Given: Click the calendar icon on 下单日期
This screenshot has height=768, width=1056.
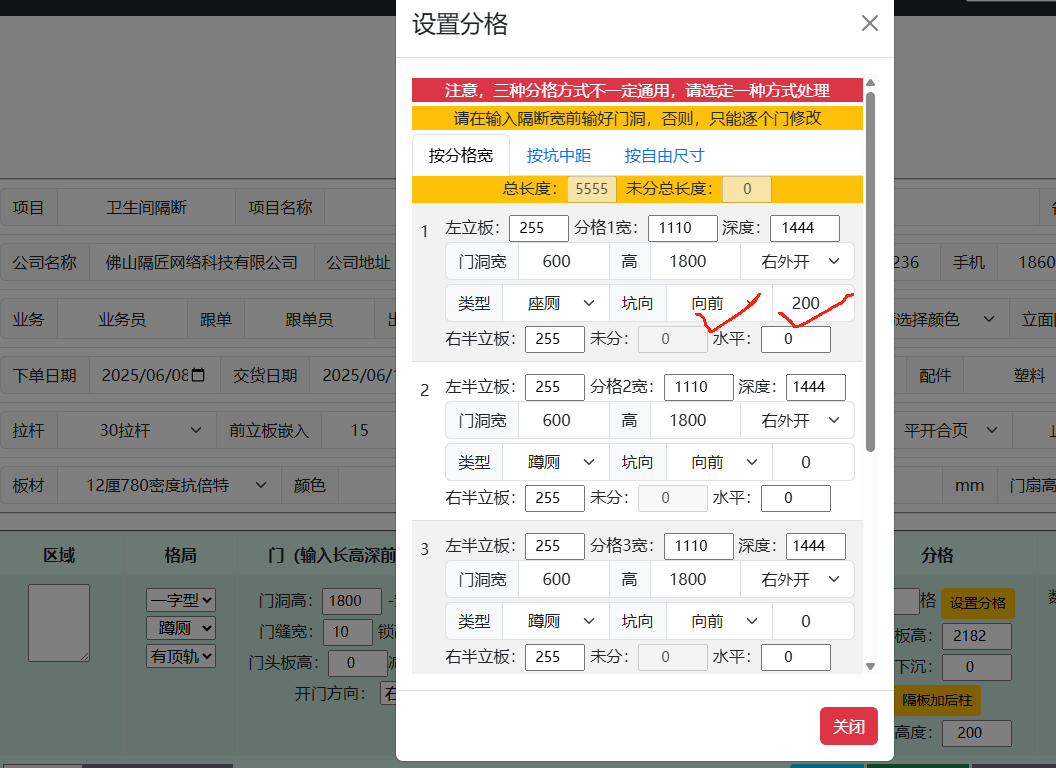Looking at the screenshot, I should click(x=198, y=375).
